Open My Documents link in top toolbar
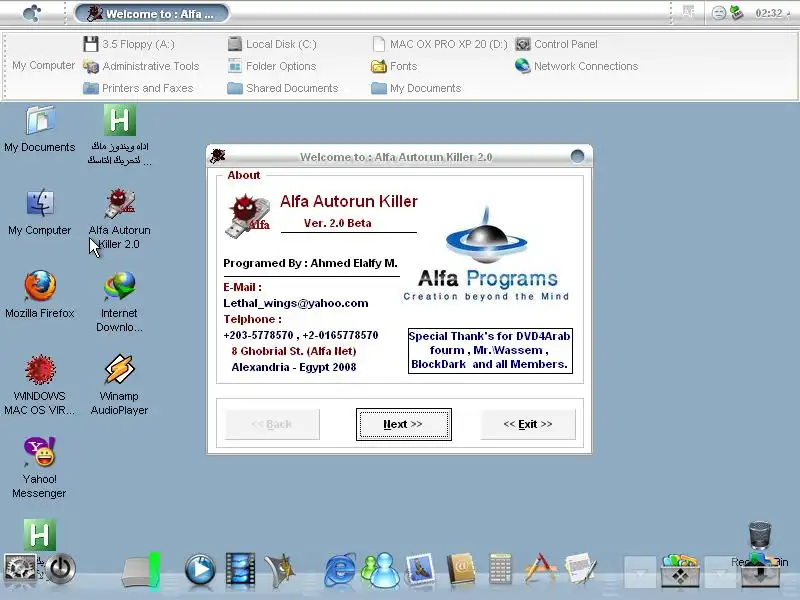This screenshot has width=800, height=600. click(416, 88)
